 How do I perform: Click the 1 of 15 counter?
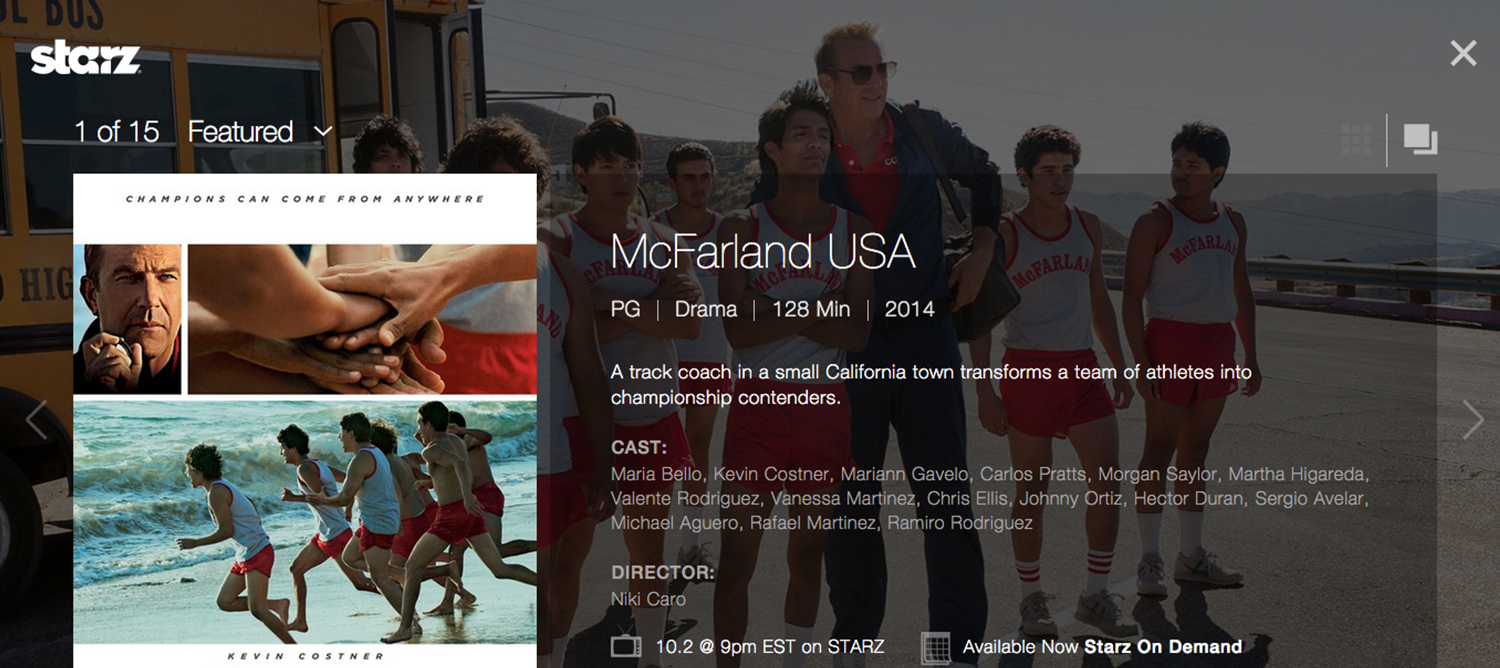(117, 132)
